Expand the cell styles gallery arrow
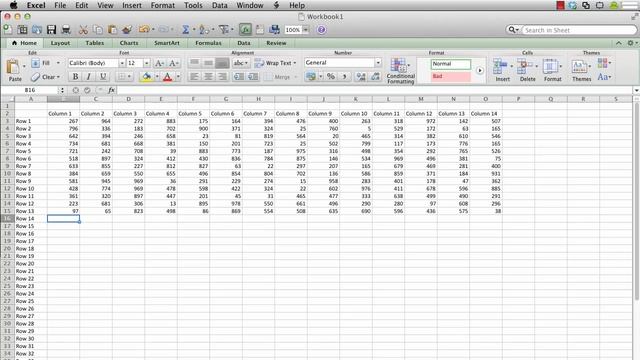The height and width of the screenshot is (360, 640). pyautogui.click(x=480, y=70)
